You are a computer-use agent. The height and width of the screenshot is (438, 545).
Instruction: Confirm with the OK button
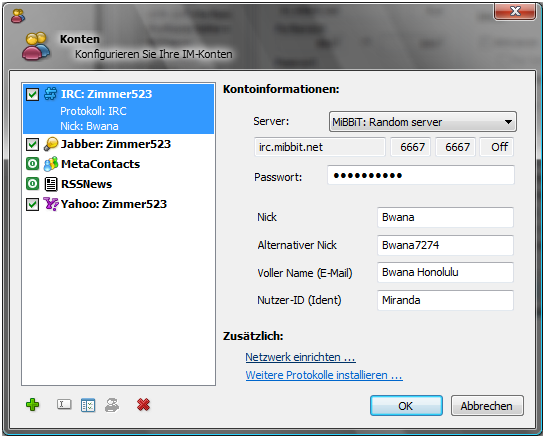(406, 406)
